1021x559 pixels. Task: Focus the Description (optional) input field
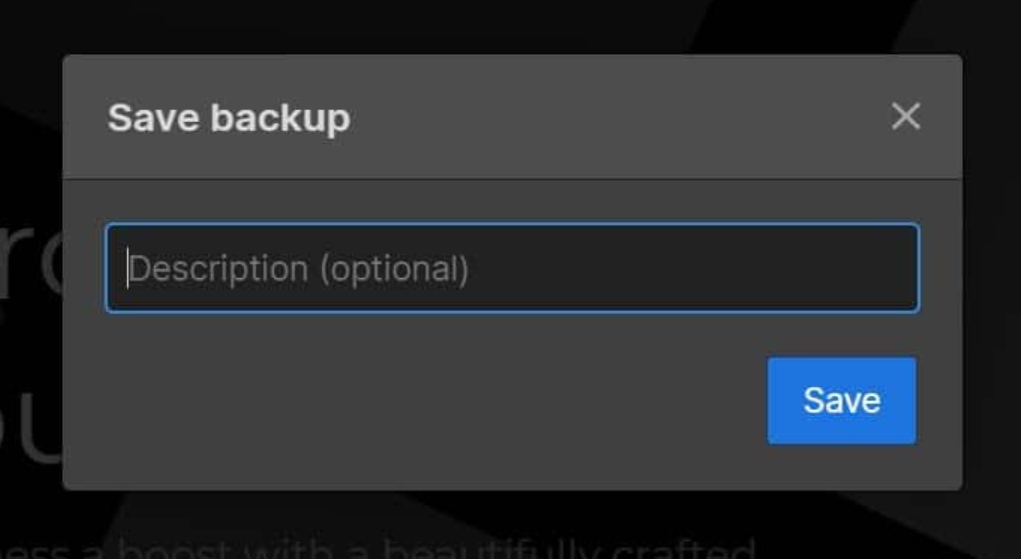pyautogui.click(x=512, y=268)
